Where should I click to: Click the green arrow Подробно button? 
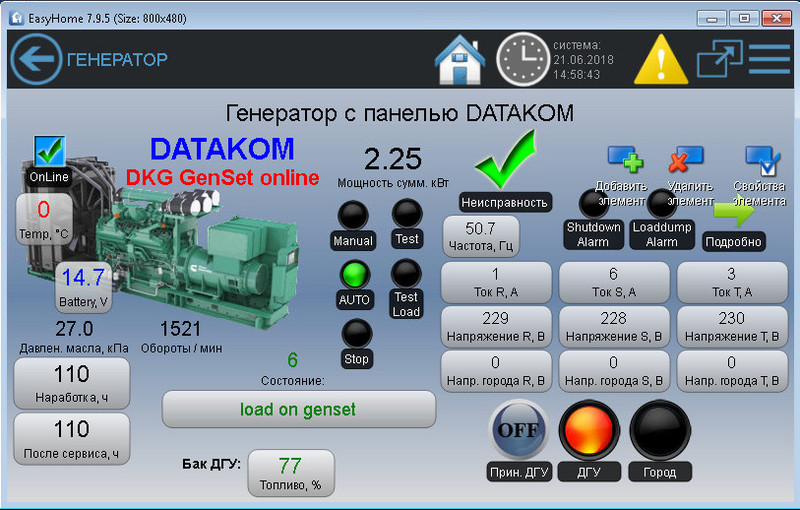coord(733,213)
